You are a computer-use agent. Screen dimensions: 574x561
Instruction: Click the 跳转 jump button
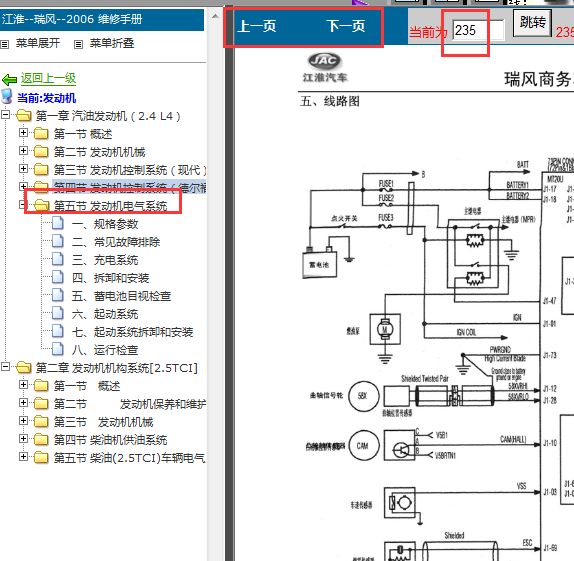pos(532,23)
